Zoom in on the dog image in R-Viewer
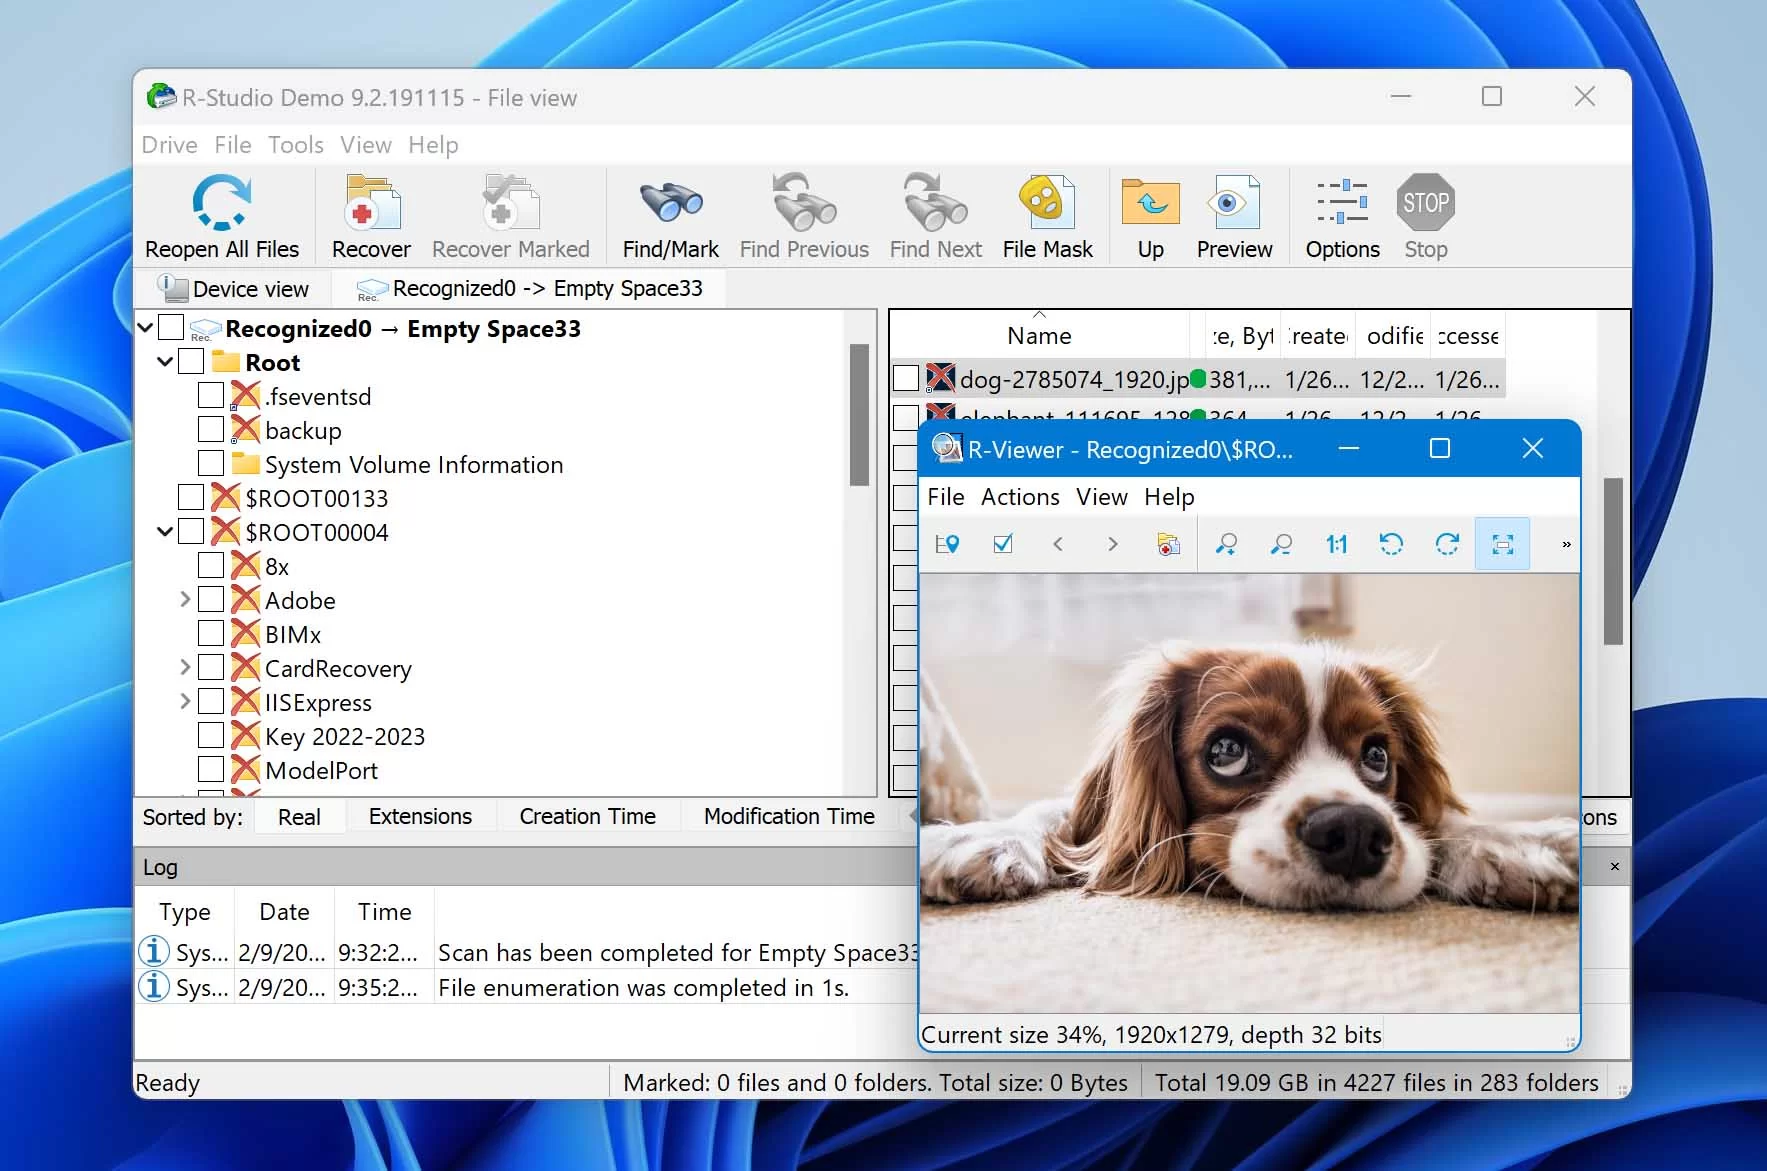This screenshot has height=1171, width=1767. tap(1227, 544)
